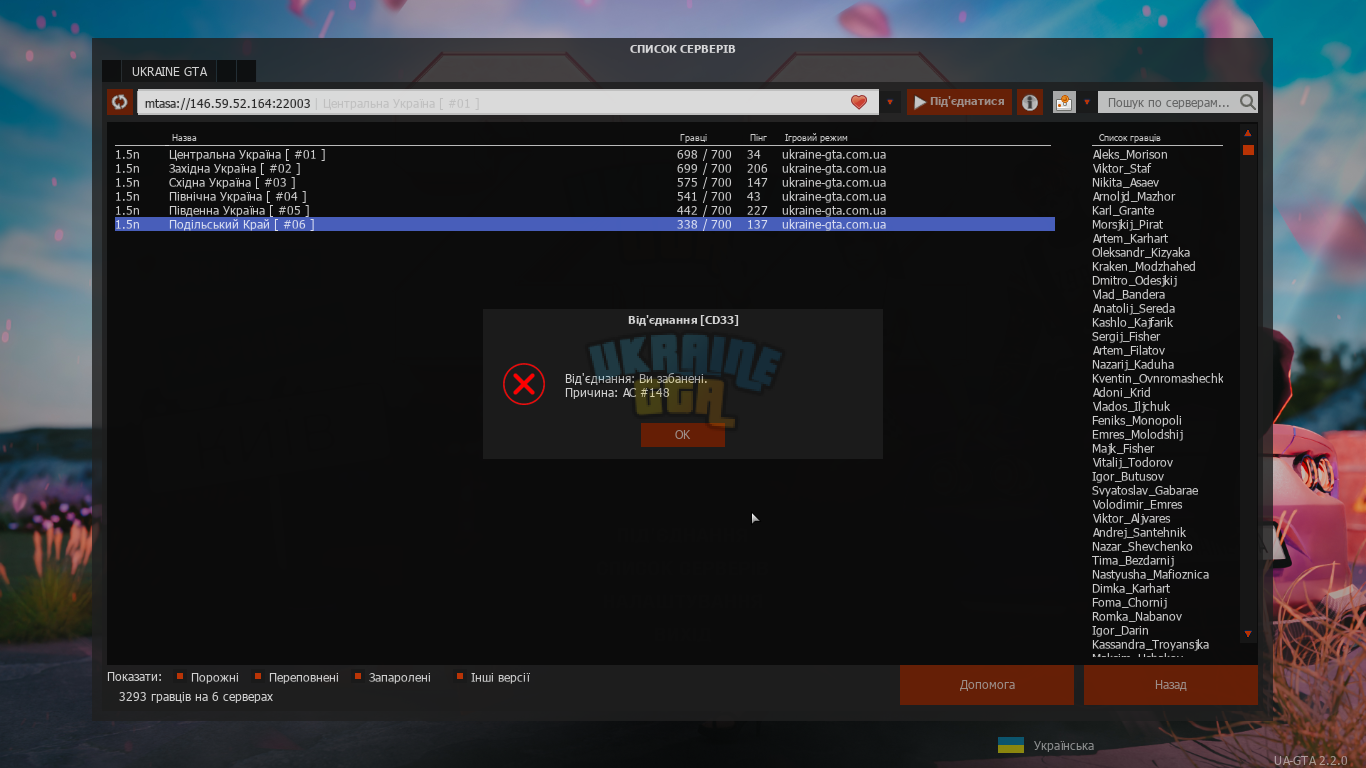Click the Українська language label

[1064, 746]
